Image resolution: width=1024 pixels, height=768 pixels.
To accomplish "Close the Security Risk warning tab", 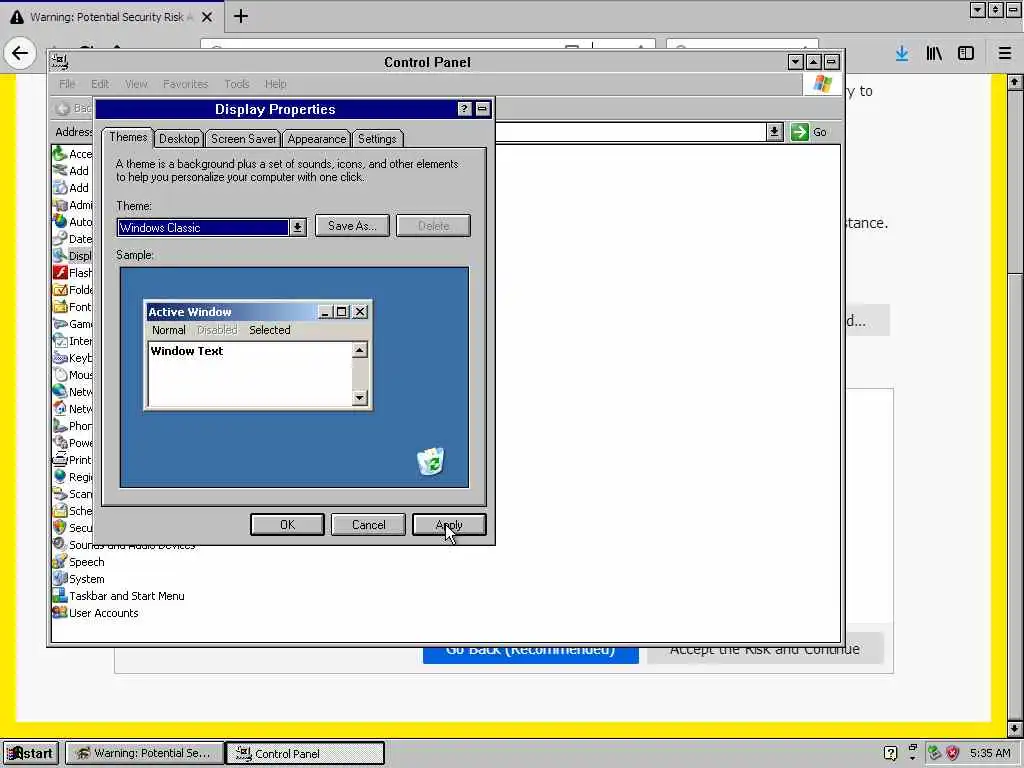I will (x=207, y=17).
